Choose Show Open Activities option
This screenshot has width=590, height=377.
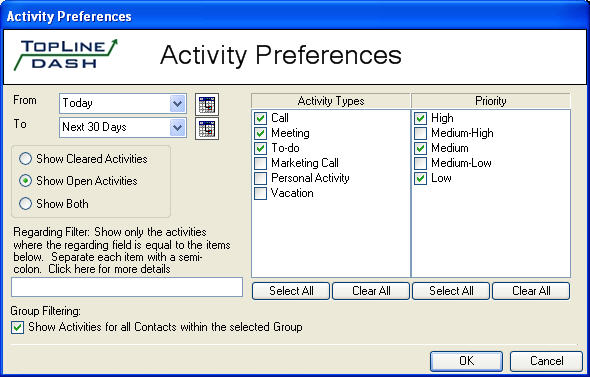point(25,181)
